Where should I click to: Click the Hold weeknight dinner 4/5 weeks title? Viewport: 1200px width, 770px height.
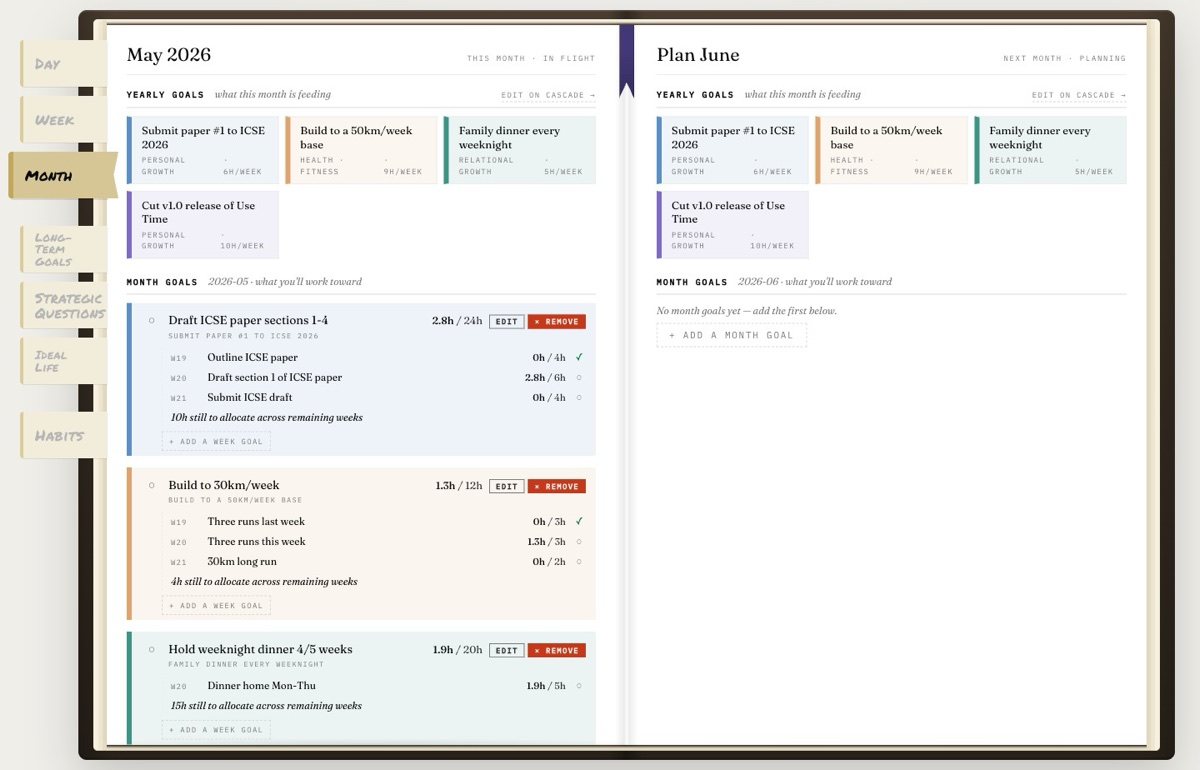click(x=260, y=649)
